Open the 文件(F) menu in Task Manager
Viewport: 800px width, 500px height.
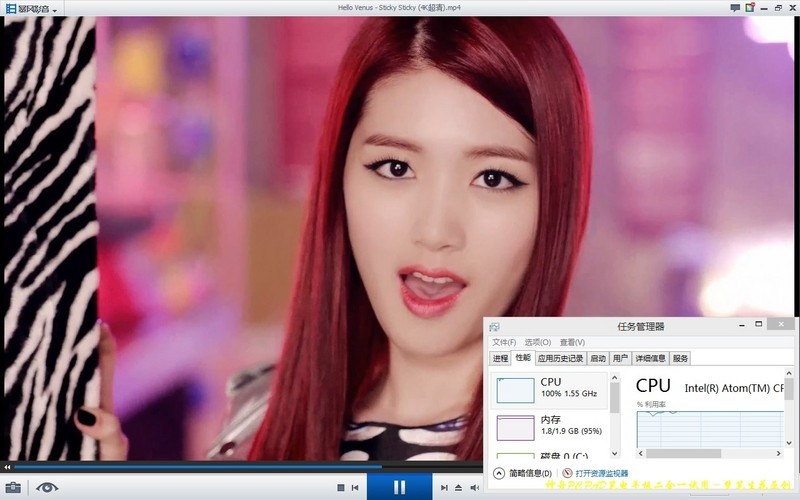[504, 342]
